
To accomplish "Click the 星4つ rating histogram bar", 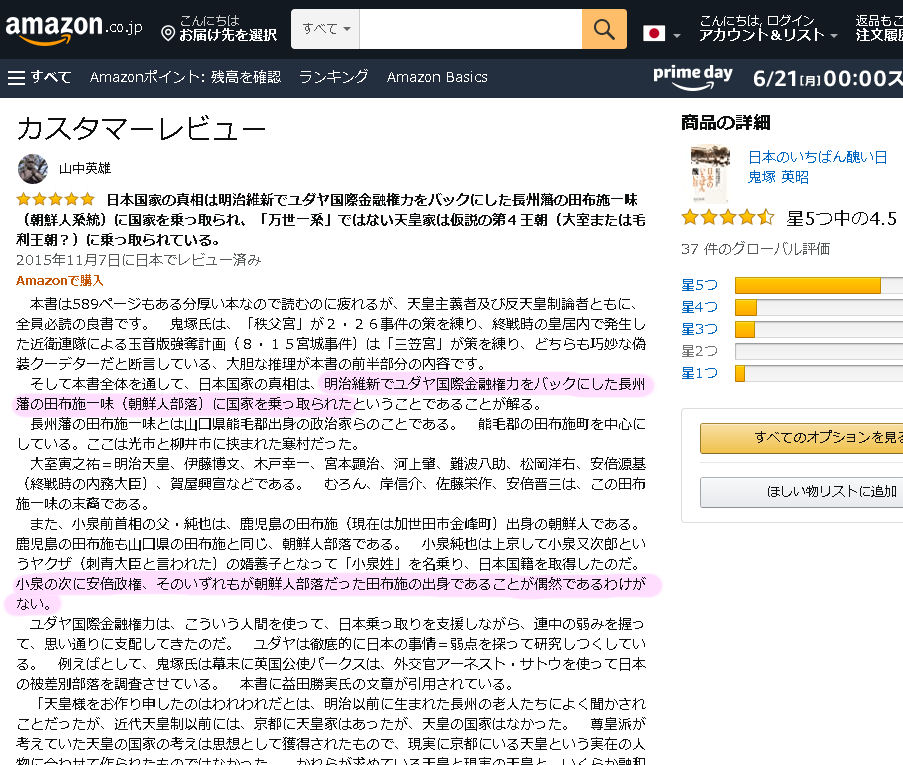I will coord(819,308).
